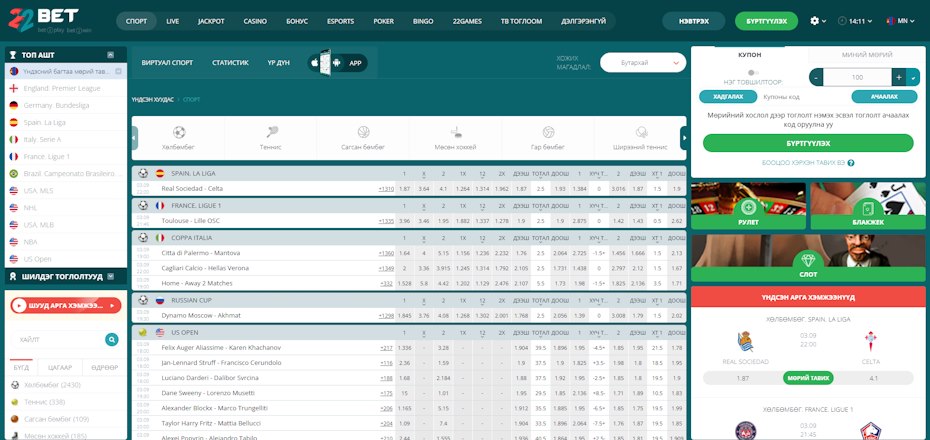Screen dimensions: 930x440
Task: Open the СТАТИСТИК link
Action: click(230, 63)
